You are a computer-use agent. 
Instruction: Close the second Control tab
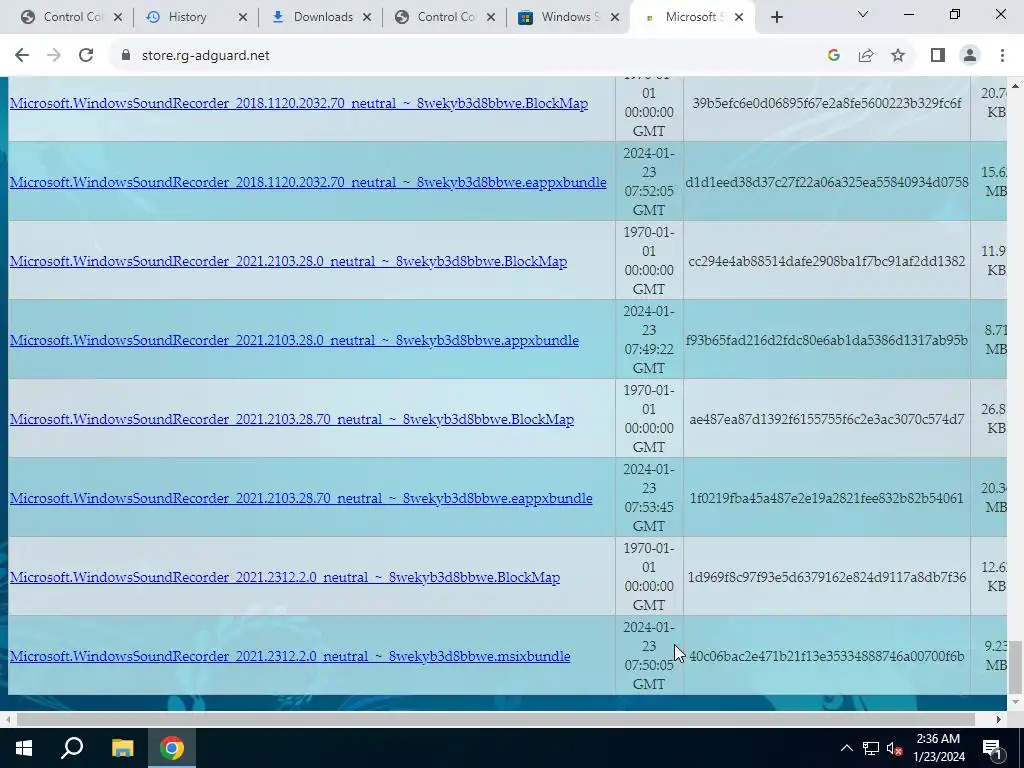[x=491, y=18]
